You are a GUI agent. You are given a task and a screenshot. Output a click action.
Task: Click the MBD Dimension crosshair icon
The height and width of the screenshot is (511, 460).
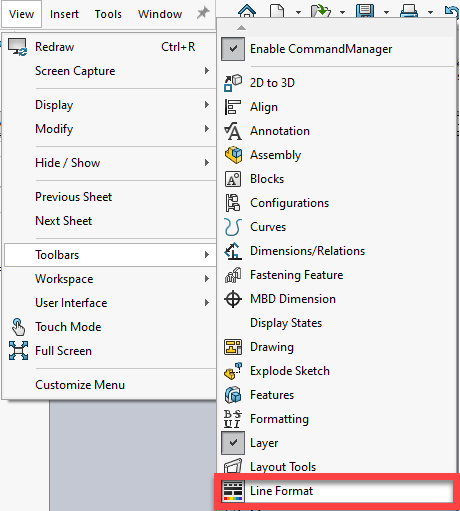pyautogui.click(x=233, y=299)
